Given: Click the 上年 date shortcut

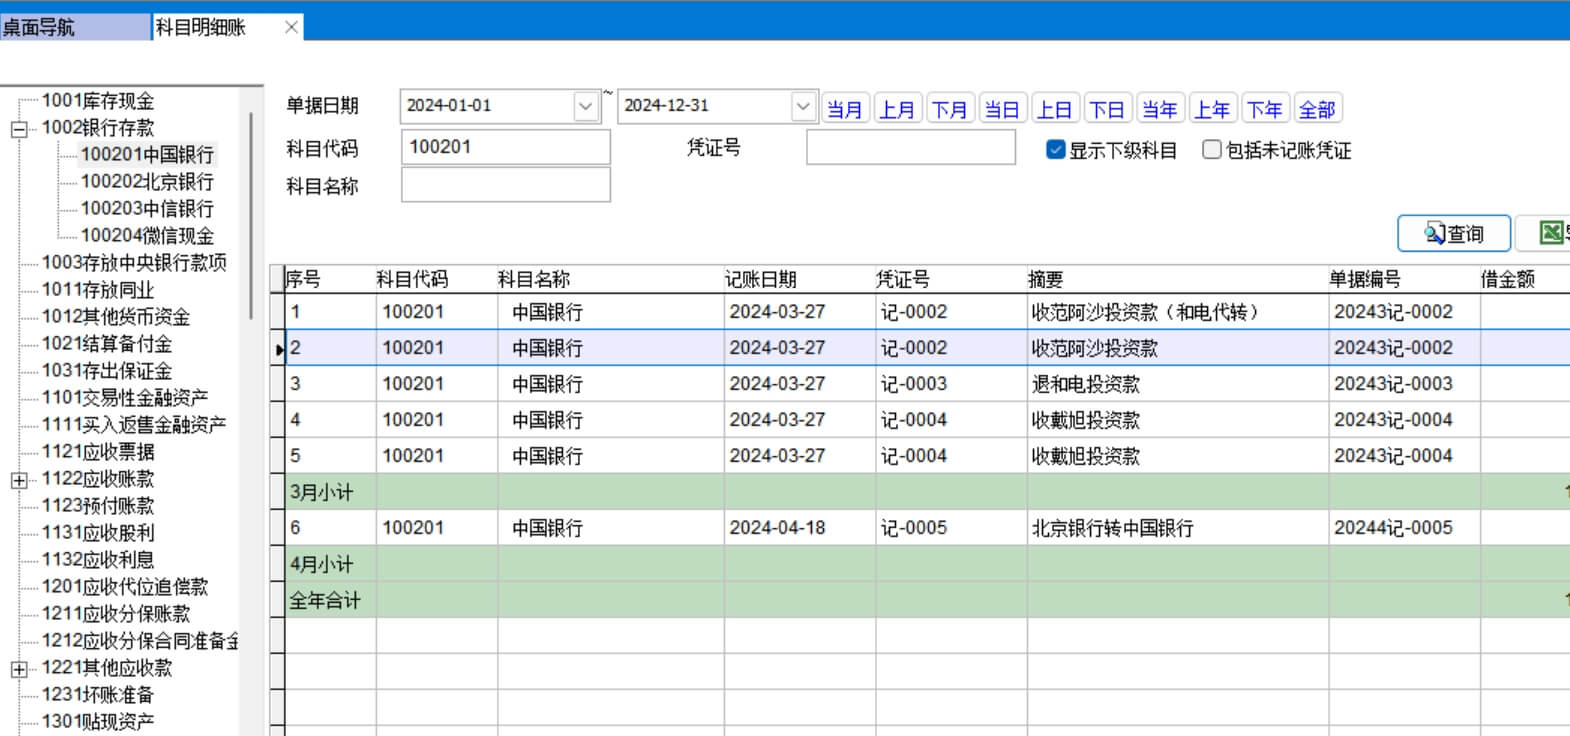Looking at the screenshot, I should click(1212, 109).
